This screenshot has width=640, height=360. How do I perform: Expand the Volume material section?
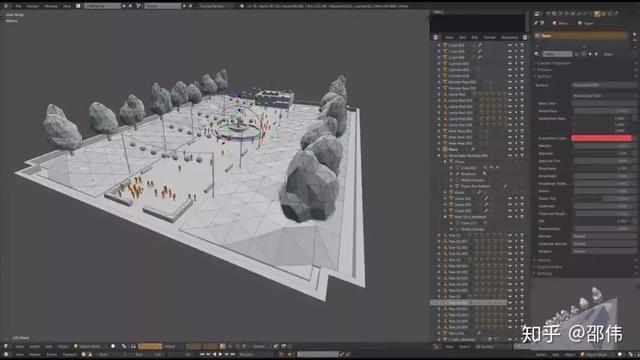544,260
